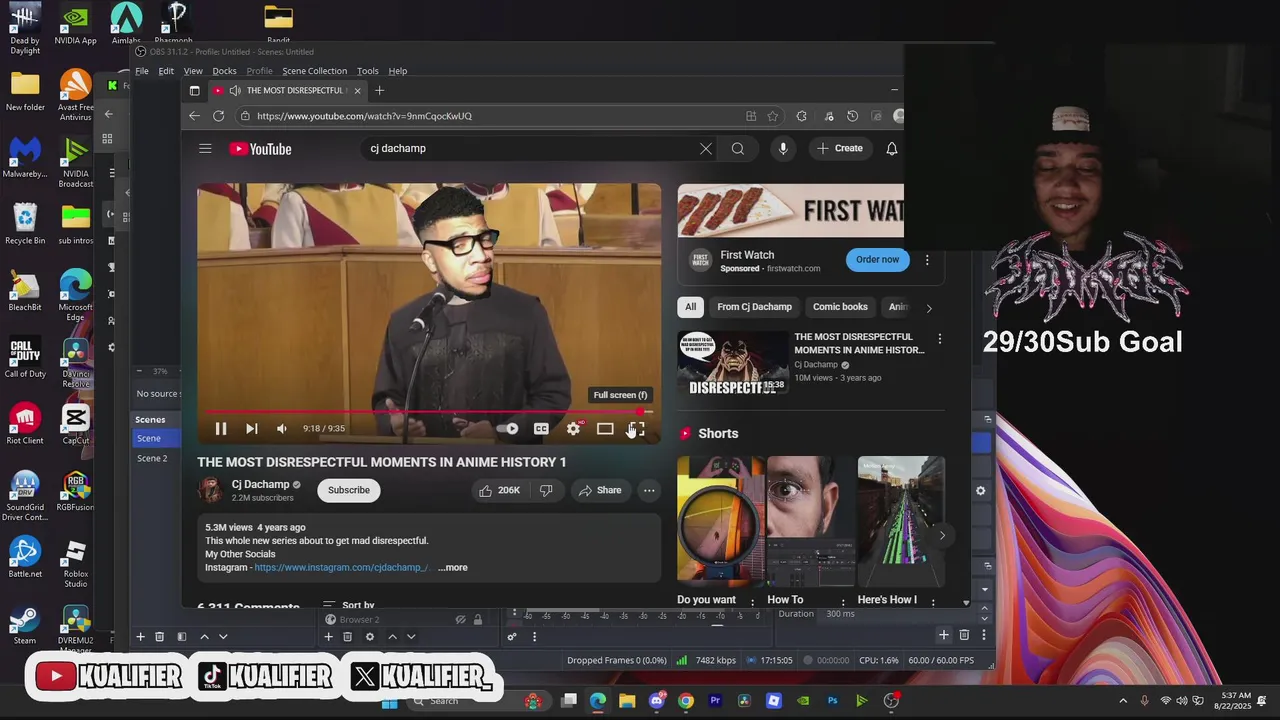The width and height of the screenshot is (1280, 720).
Task: Show next Shorts with arrow
Action: tap(941, 535)
